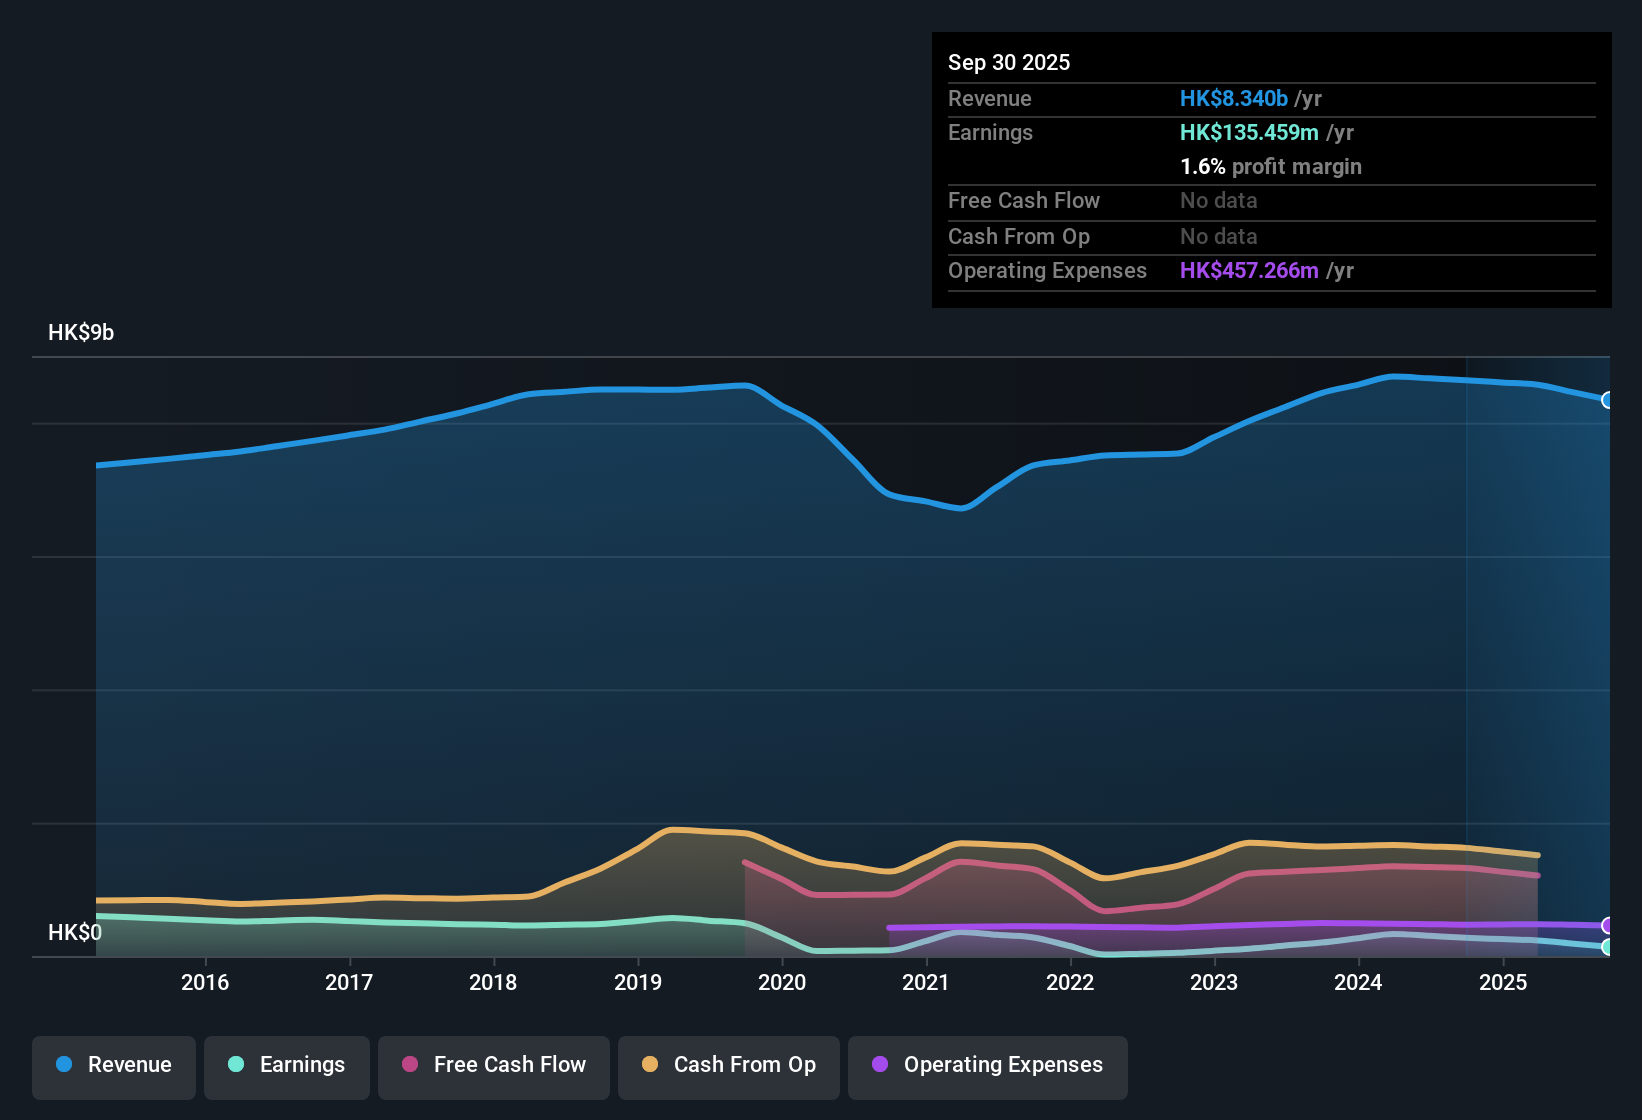Expand the Sep 30 2025 tooltip panel
The width and height of the screenshot is (1642, 1120).
point(1009,62)
